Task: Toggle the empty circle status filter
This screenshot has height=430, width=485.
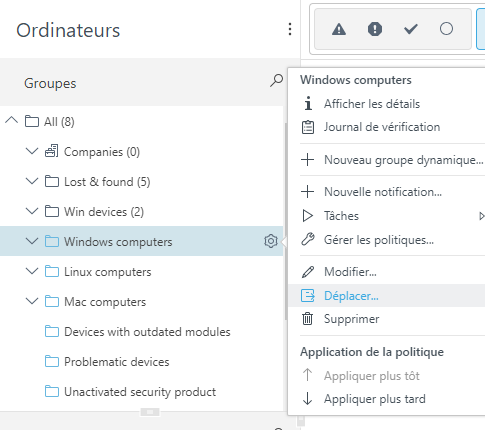Action: (x=446, y=29)
